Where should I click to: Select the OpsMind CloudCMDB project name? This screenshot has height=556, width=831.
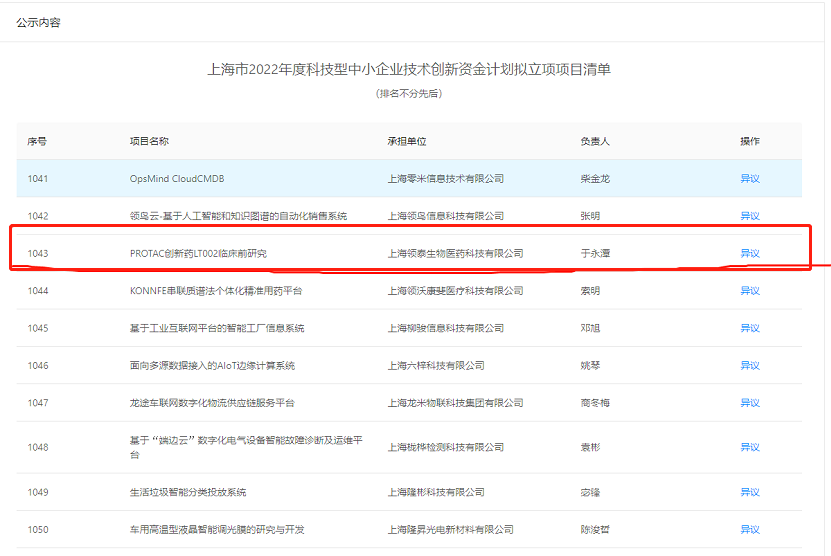pyautogui.click(x=177, y=179)
